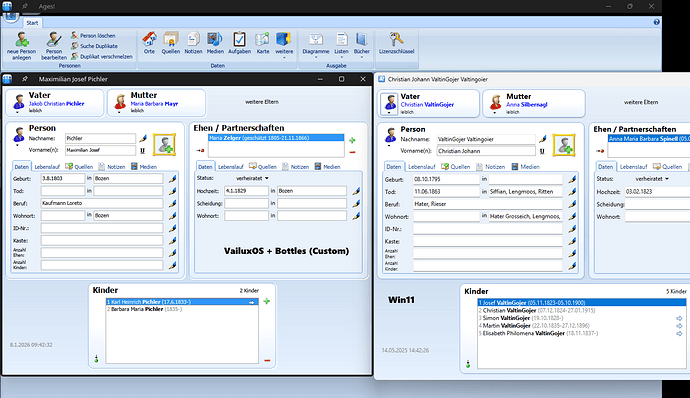Open Vater Jakob Christian Pichler

(x=55, y=103)
